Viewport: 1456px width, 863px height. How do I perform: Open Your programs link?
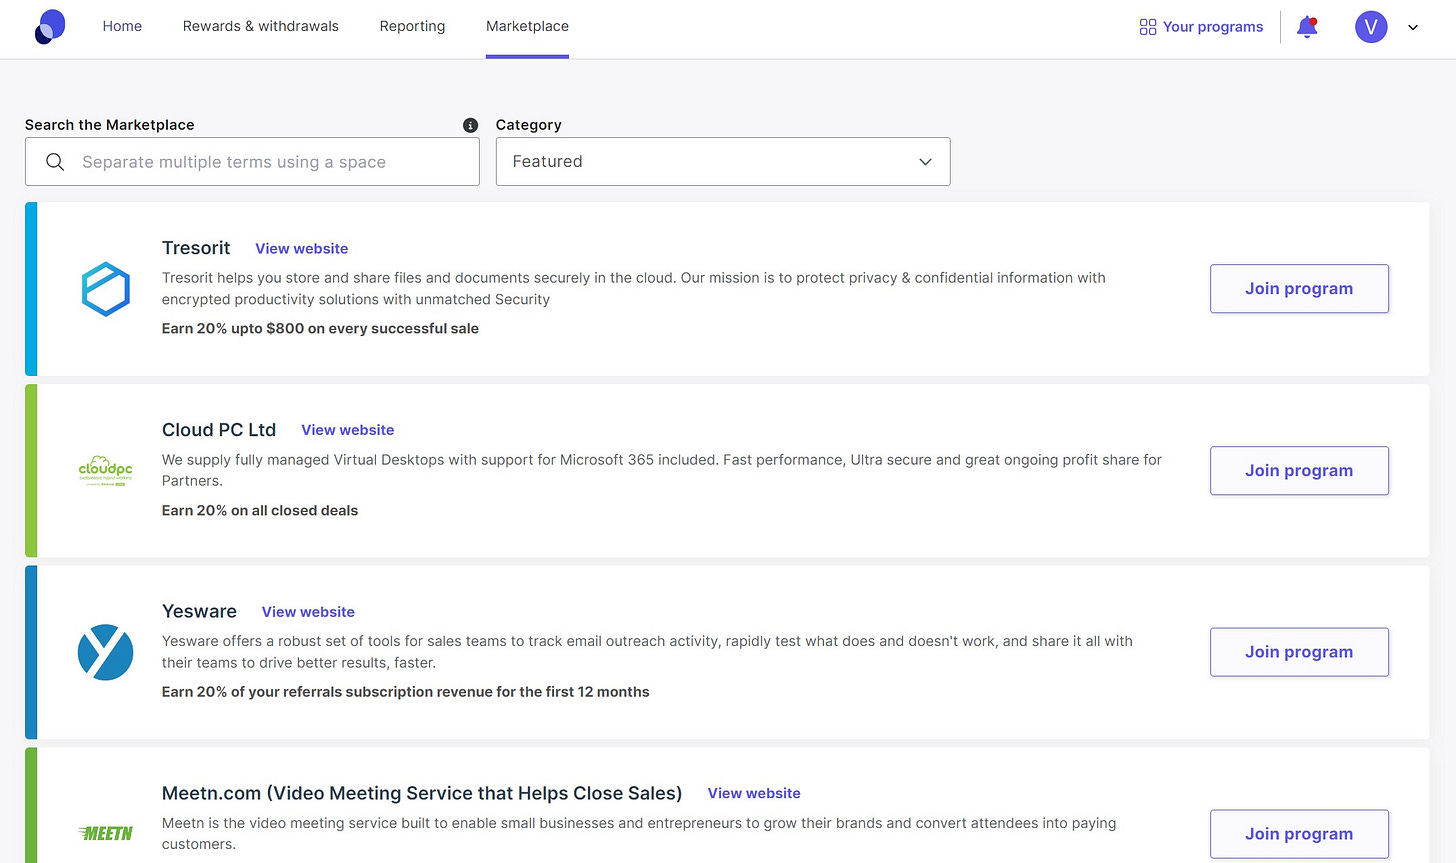click(1201, 27)
